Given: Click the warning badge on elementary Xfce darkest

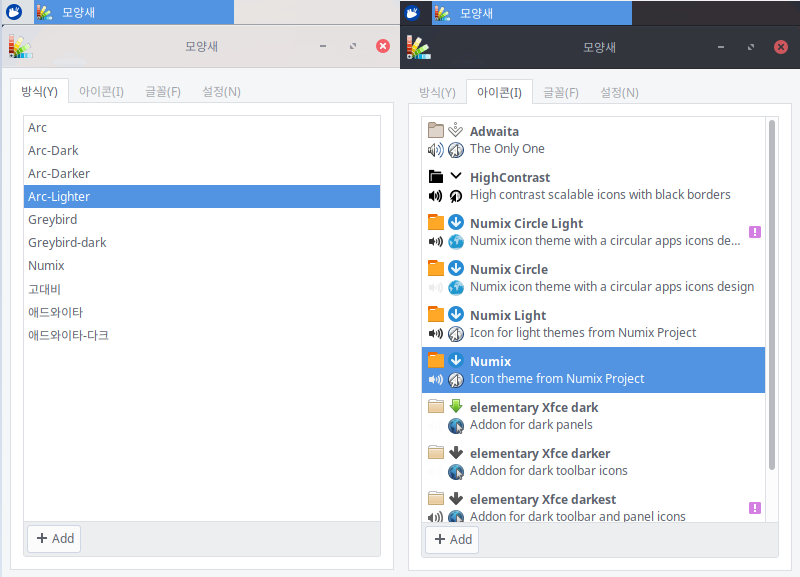Looking at the screenshot, I should (755, 508).
